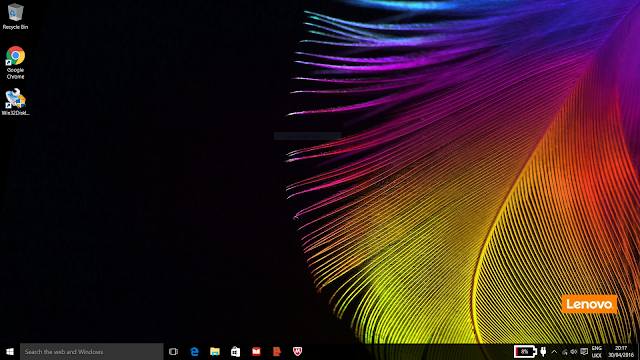The width and height of the screenshot is (640, 360).
Task: Click the Search the web and Windows box
Action: click(91, 351)
